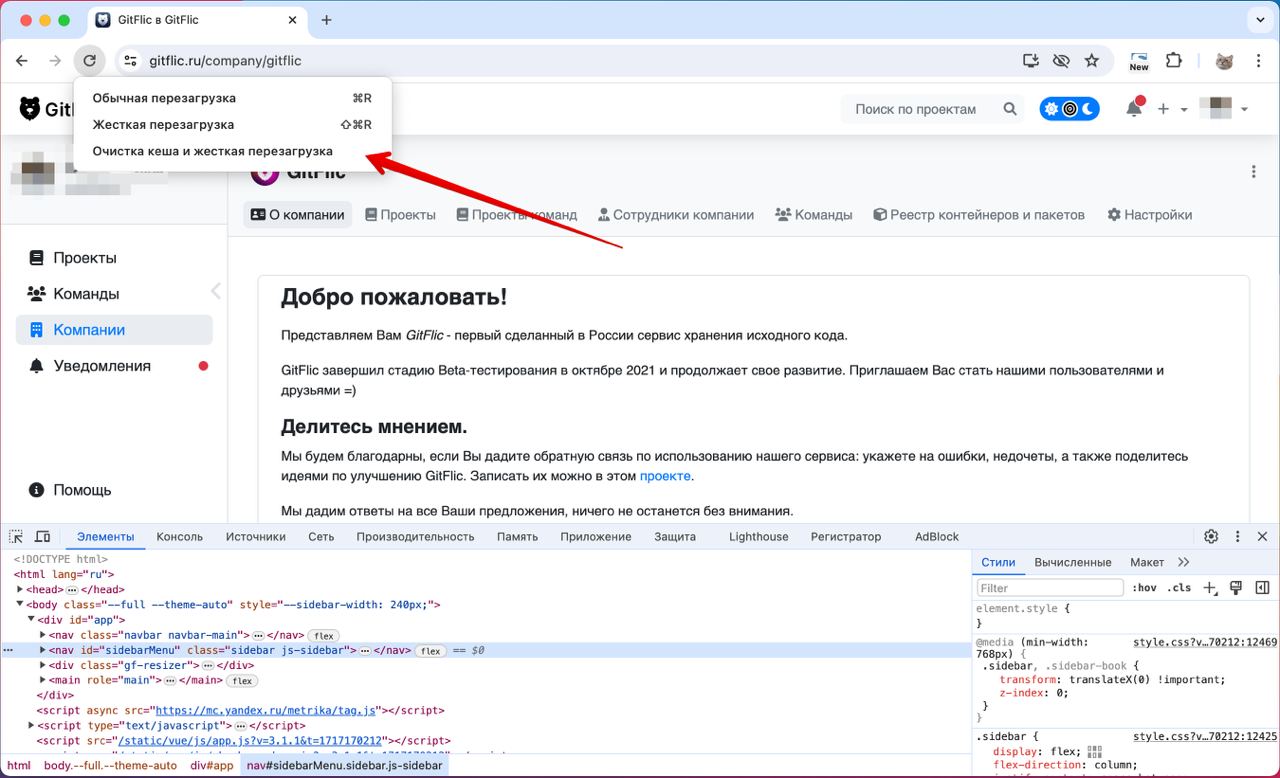Expand the <main role="main"> node
The height and width of the screenshot is (778, 1280).
click(42, 680)
